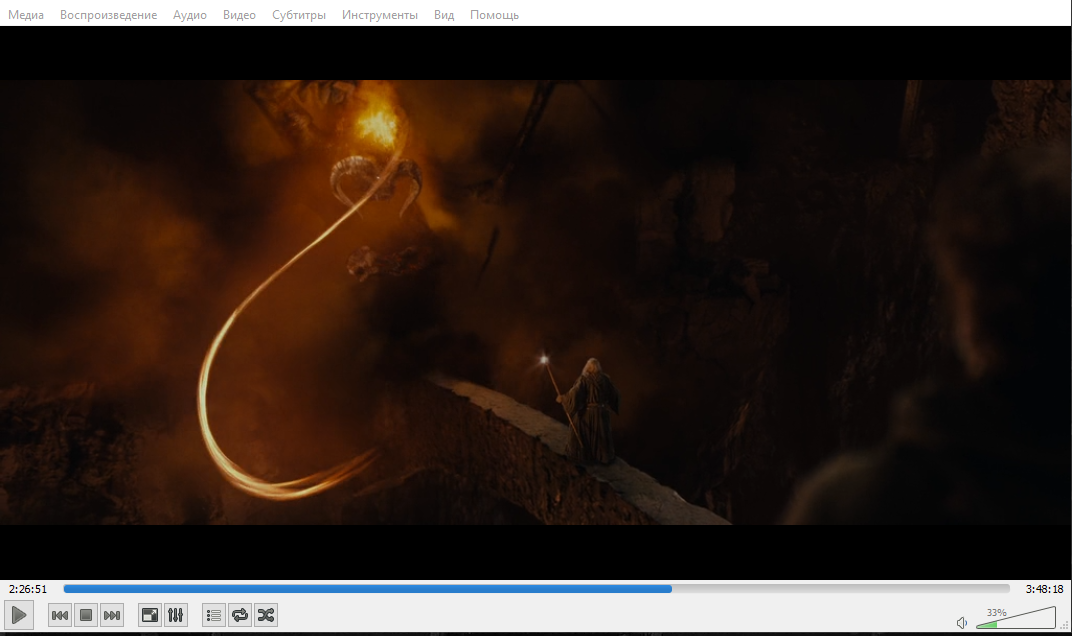
Task: Show extended settings equalizer panel
Action: 176,615
